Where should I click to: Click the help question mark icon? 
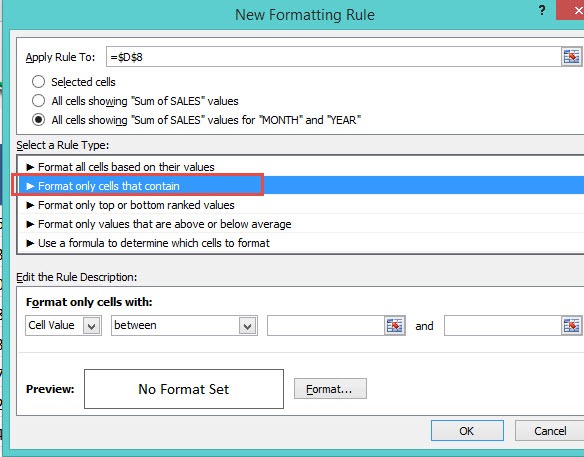[x=542, y=10]
